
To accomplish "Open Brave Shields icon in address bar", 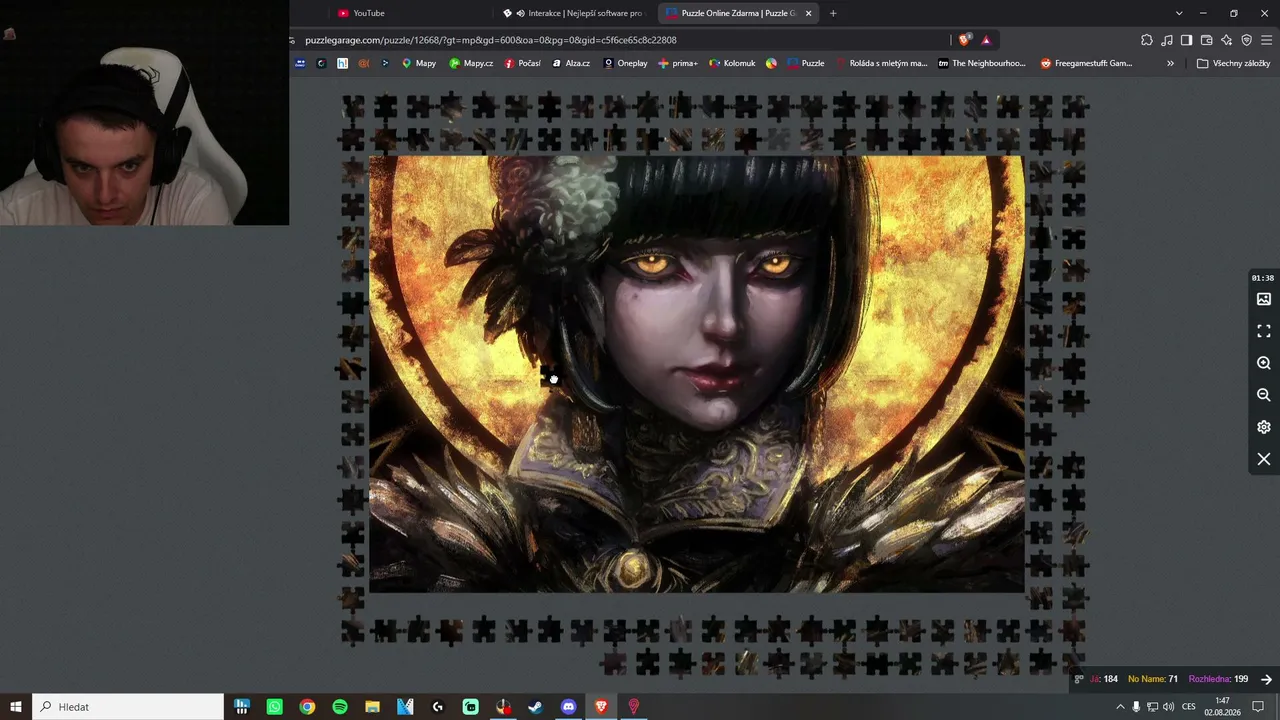I will tap(964, 40).
